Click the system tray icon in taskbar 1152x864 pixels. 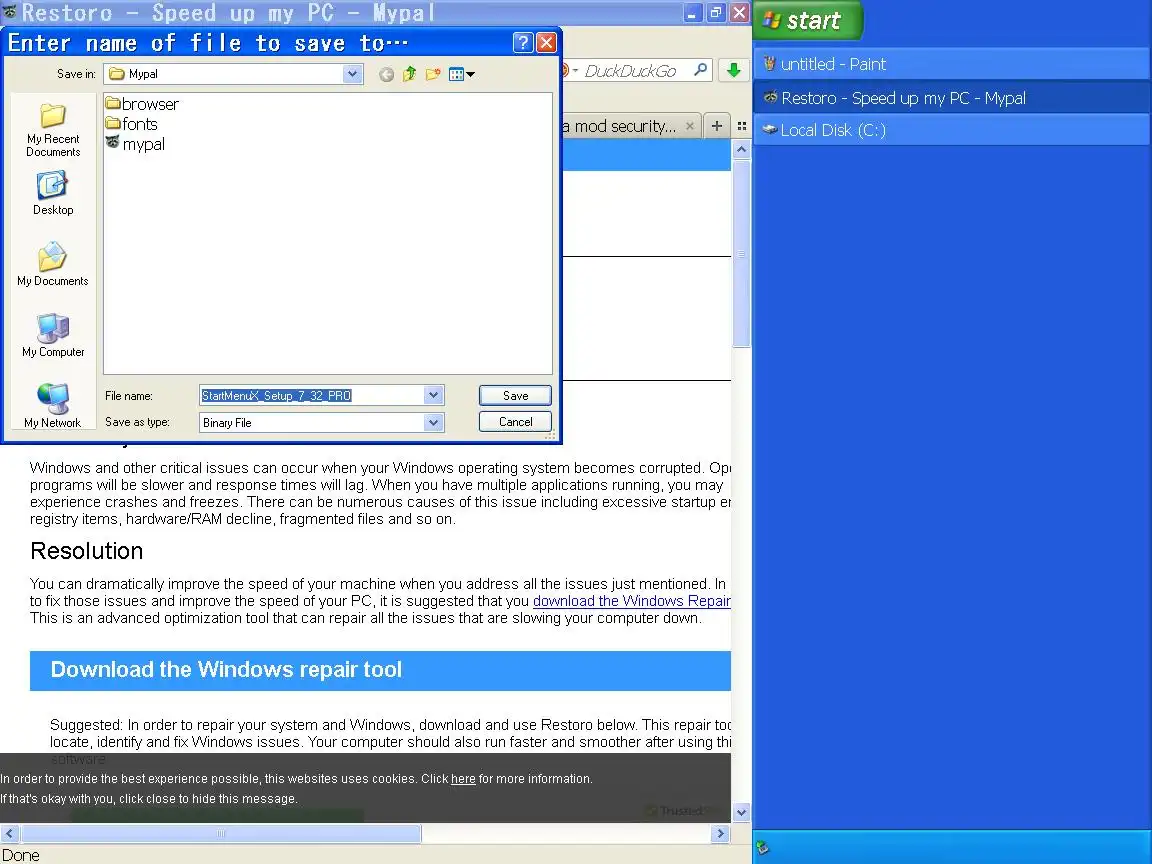pos(763,848)
